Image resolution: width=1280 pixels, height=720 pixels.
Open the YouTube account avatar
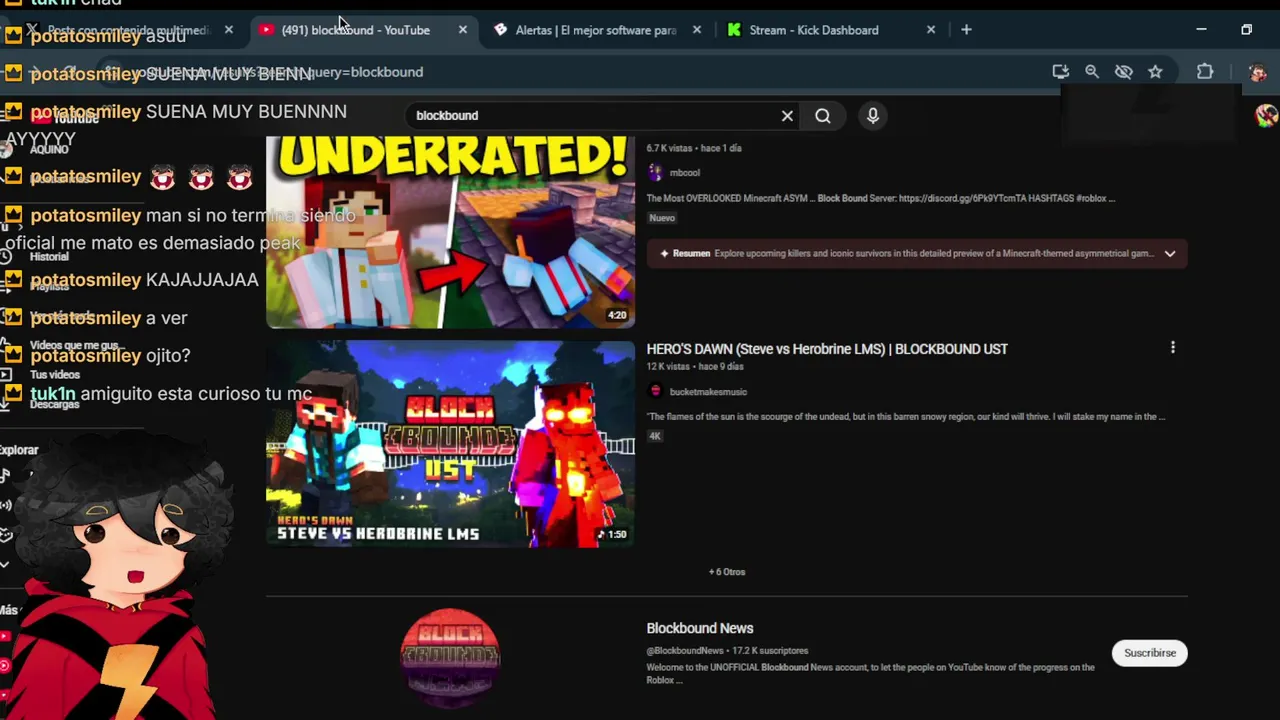point(1266,115)
